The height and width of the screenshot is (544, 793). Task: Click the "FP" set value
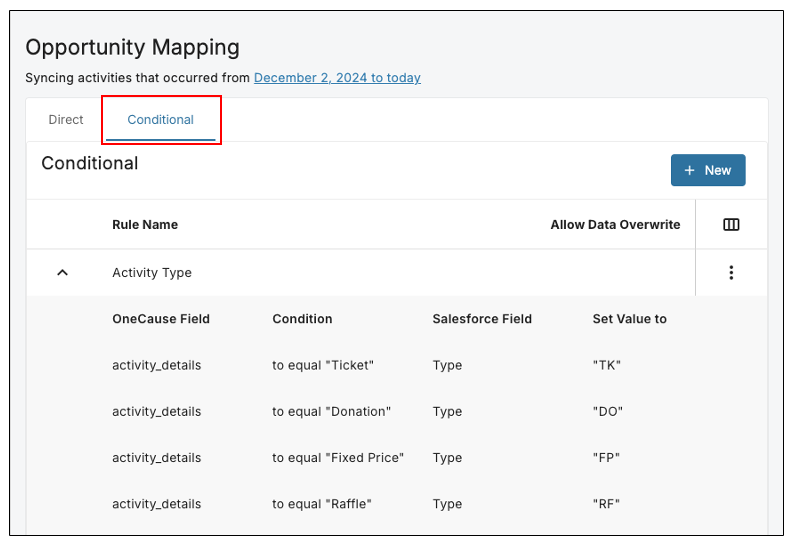click(606, 458)
